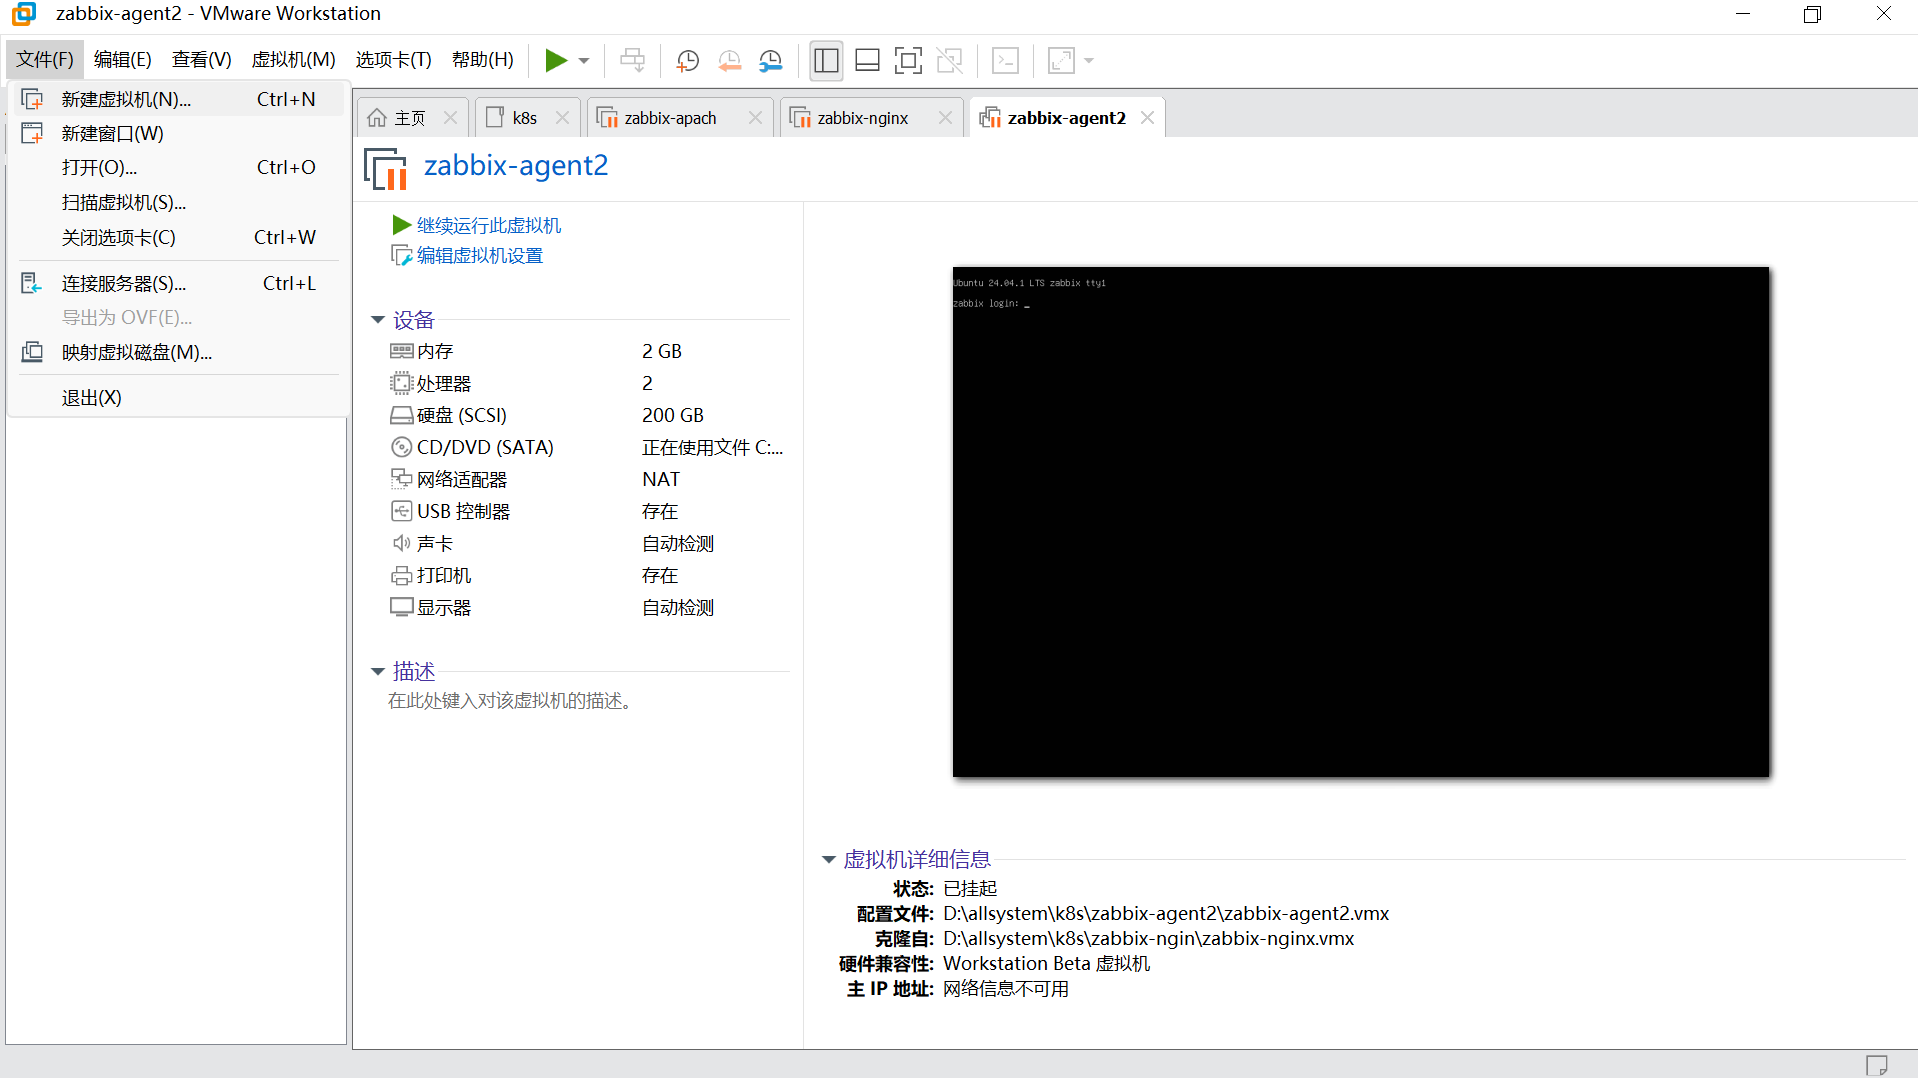Click the message log icon in status bar

coord(1877,1065)
